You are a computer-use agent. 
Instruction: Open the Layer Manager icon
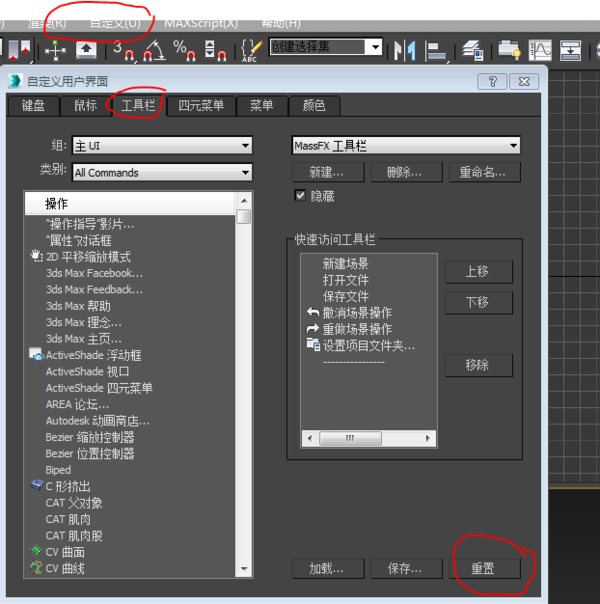[473, 50]
